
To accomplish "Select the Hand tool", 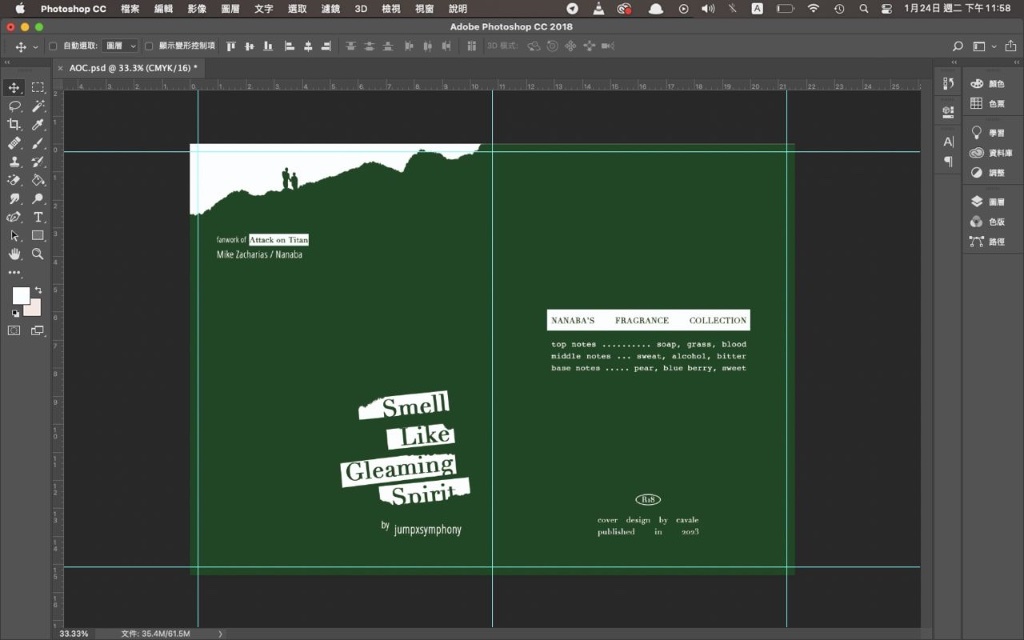I will (x=14, y=254).
